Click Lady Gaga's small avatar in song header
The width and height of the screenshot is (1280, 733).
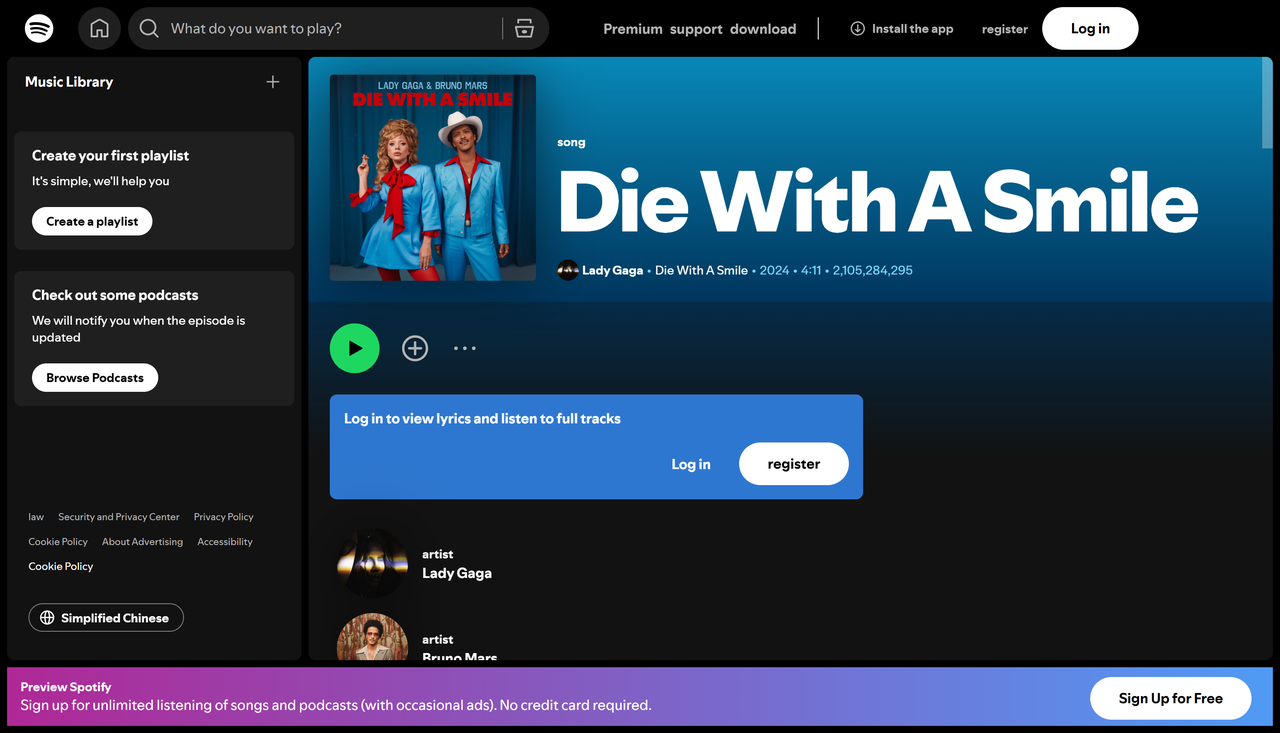[x=568, y=270]
